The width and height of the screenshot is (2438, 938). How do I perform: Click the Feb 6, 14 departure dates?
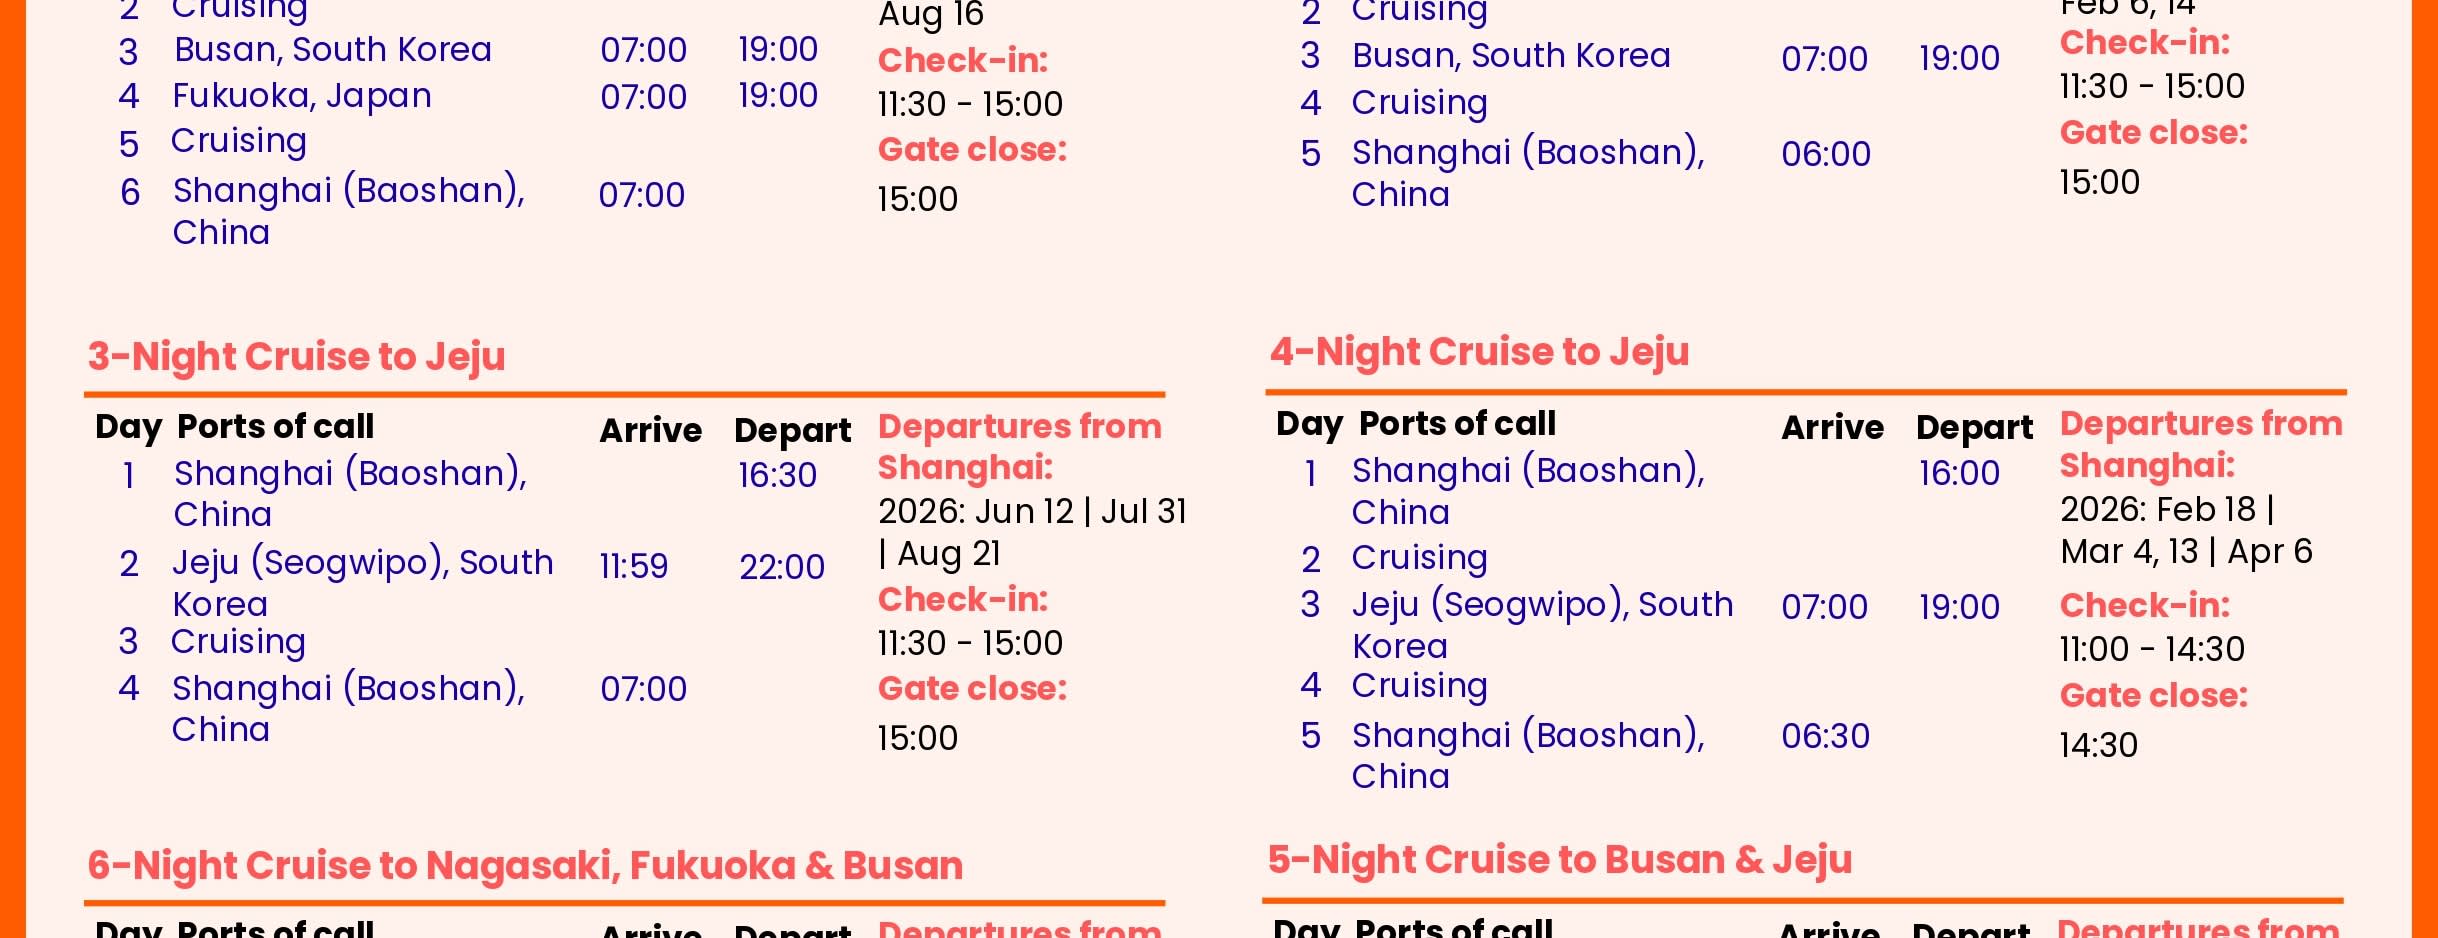click(x=2127, y=8)
